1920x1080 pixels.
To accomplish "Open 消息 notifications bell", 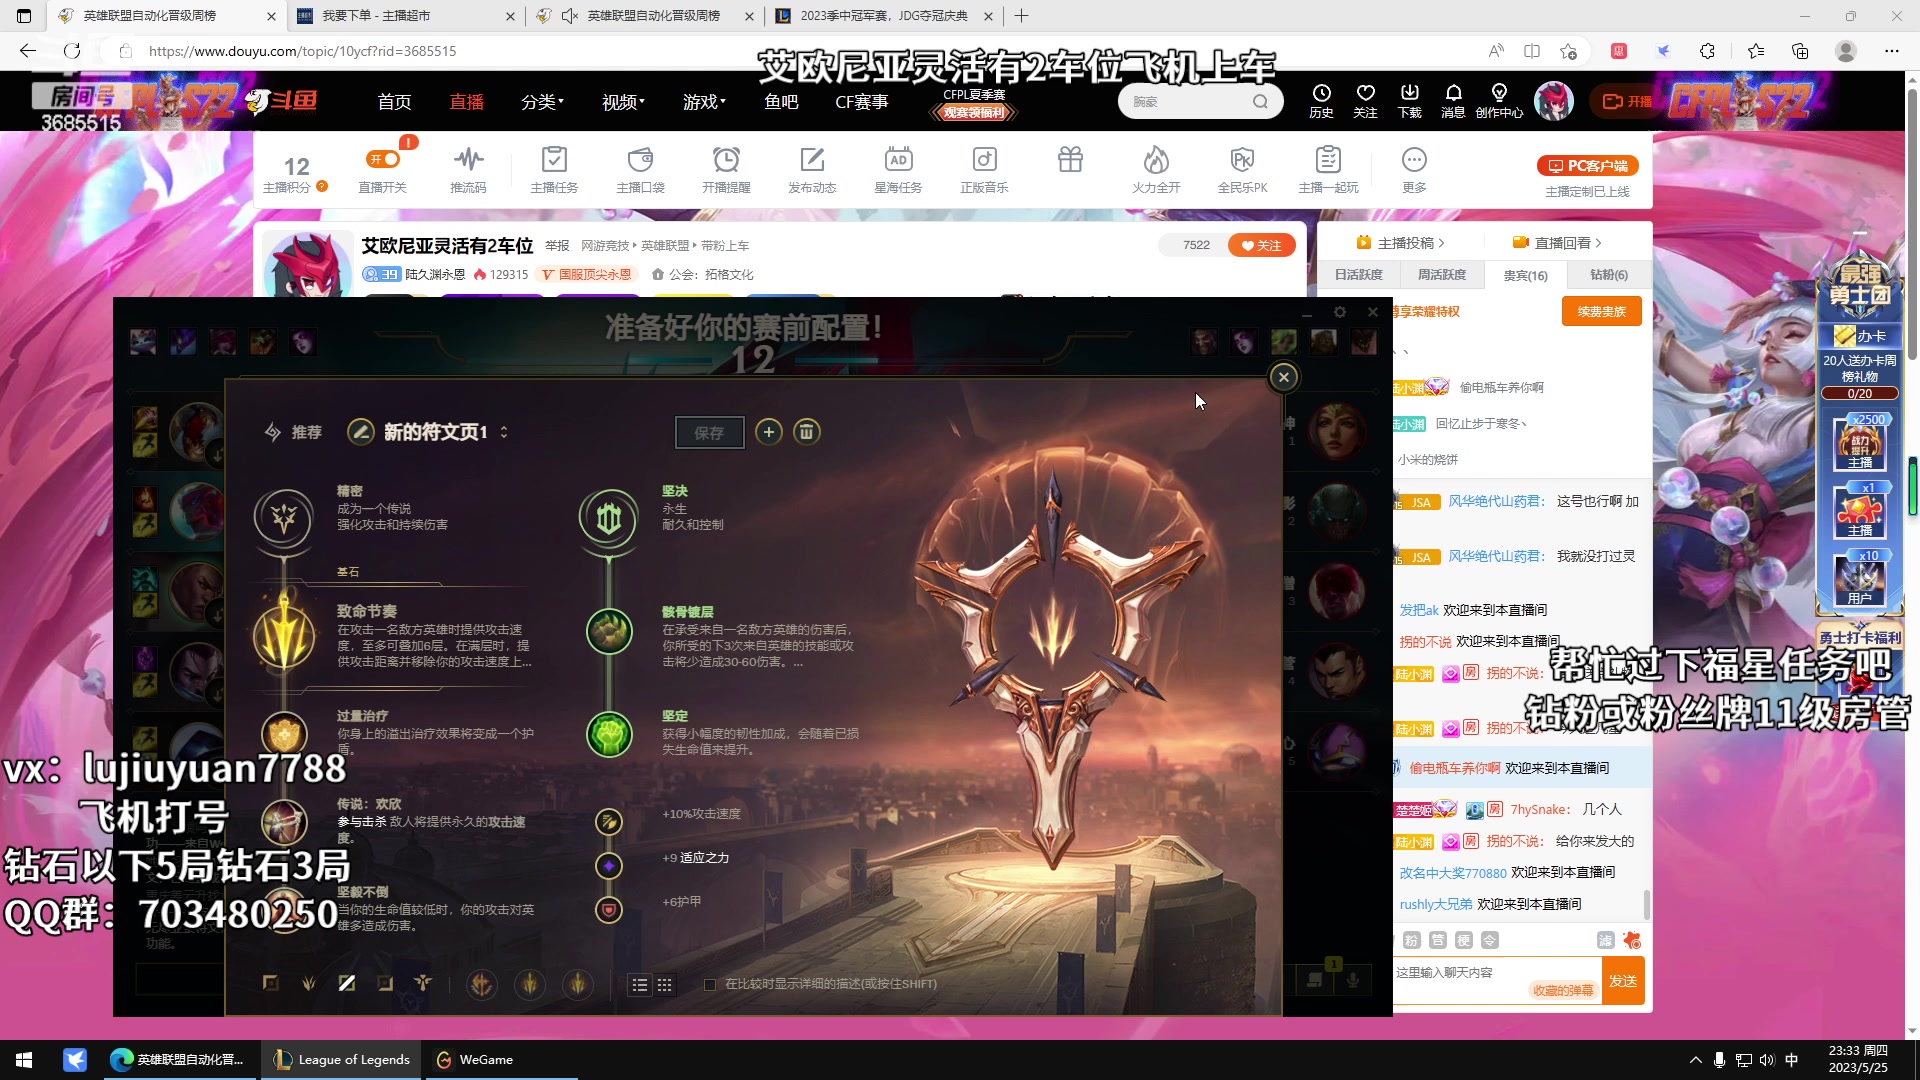I will pos(1453,101).
